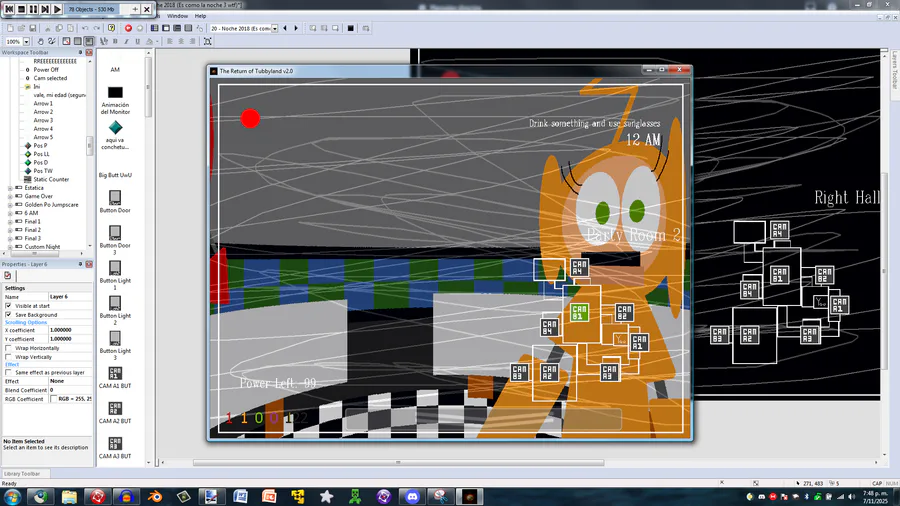This screenshot has height=506, width=900.
Task: Click the center frame toolbar icon
Action: [208, 41]
